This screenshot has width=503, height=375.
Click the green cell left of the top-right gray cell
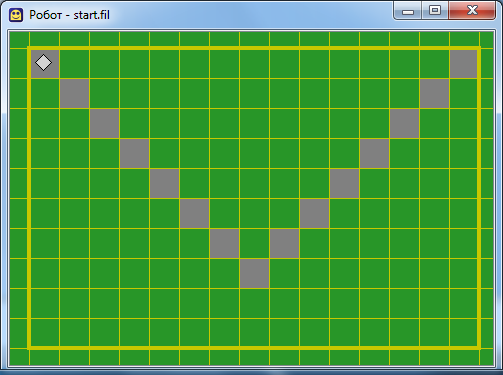[x=434, y=64]
